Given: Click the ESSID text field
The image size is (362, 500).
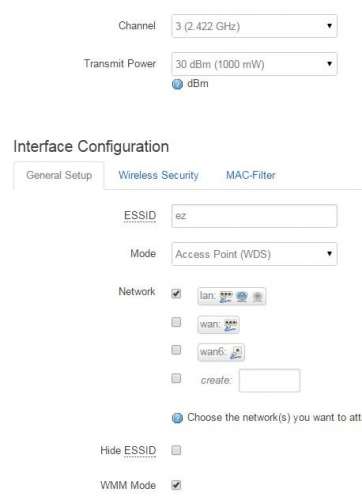Looking at the screenshot, I should (x=254, y=216).
